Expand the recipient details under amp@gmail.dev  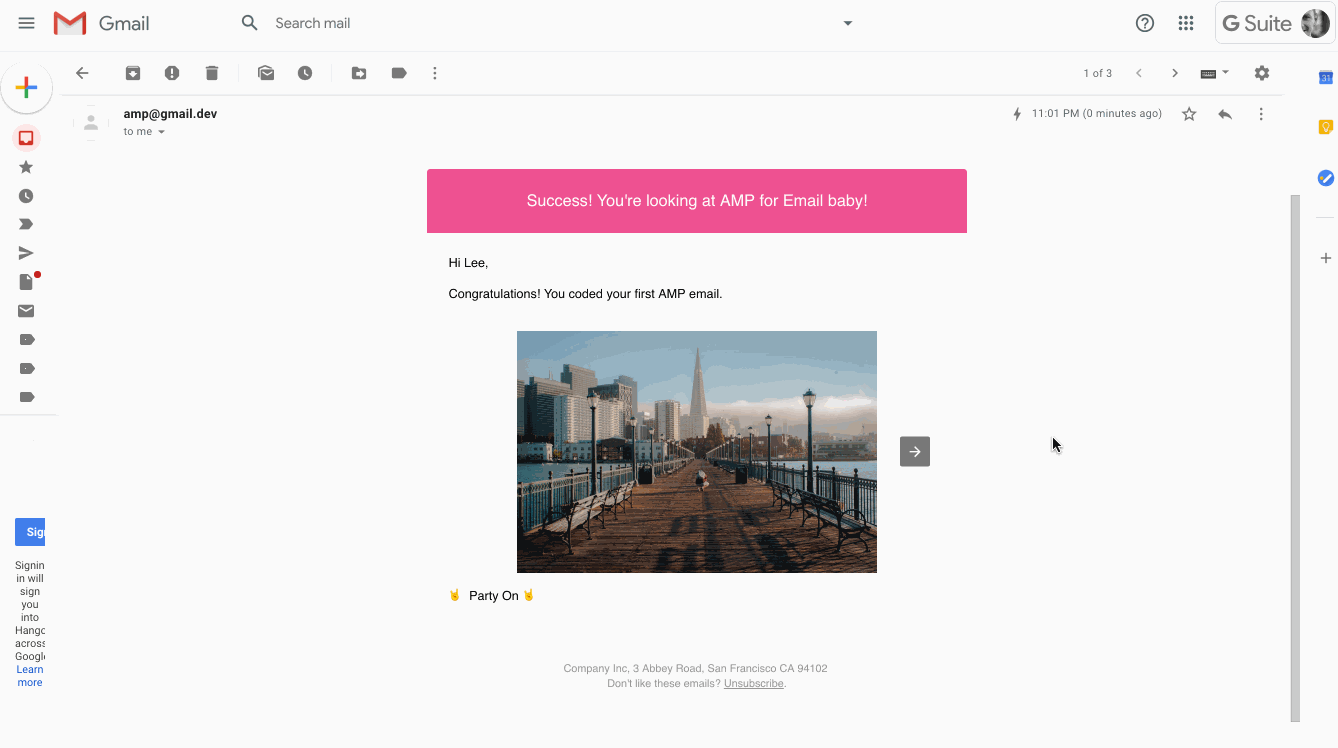[161, 131]
